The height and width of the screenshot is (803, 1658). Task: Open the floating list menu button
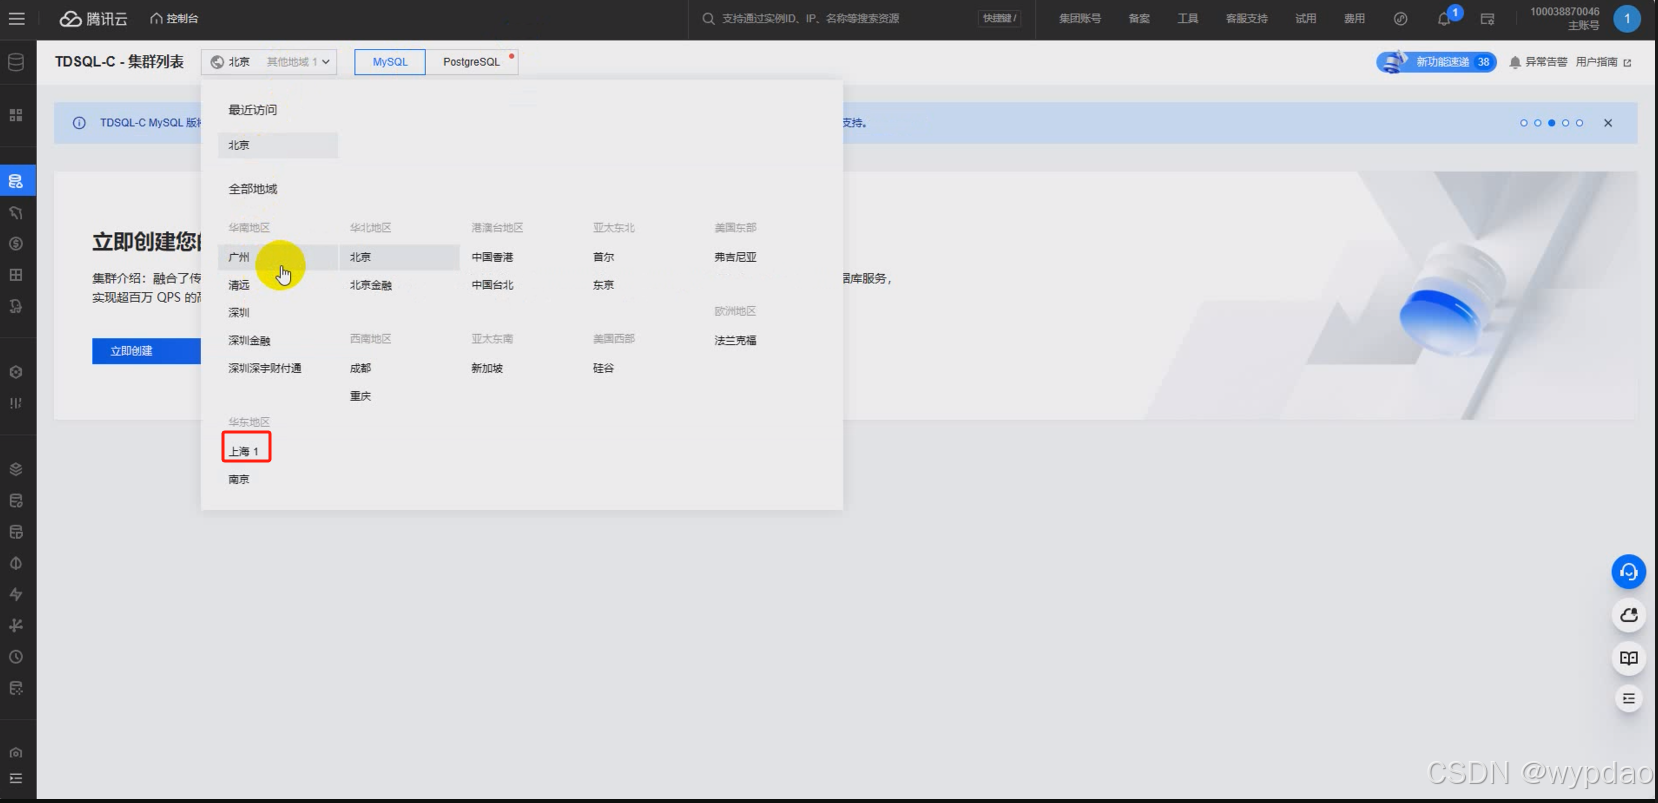point(1628,698)
